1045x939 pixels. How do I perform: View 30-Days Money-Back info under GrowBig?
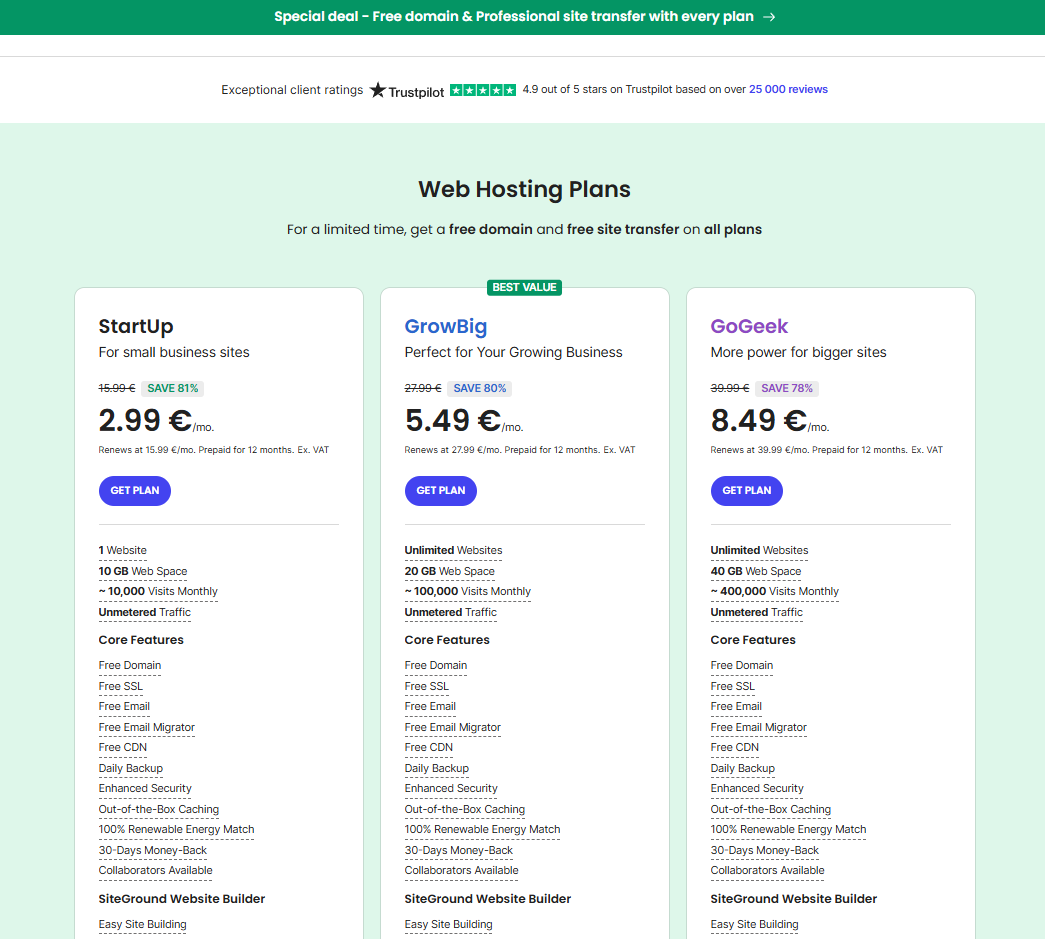point(458,850)
